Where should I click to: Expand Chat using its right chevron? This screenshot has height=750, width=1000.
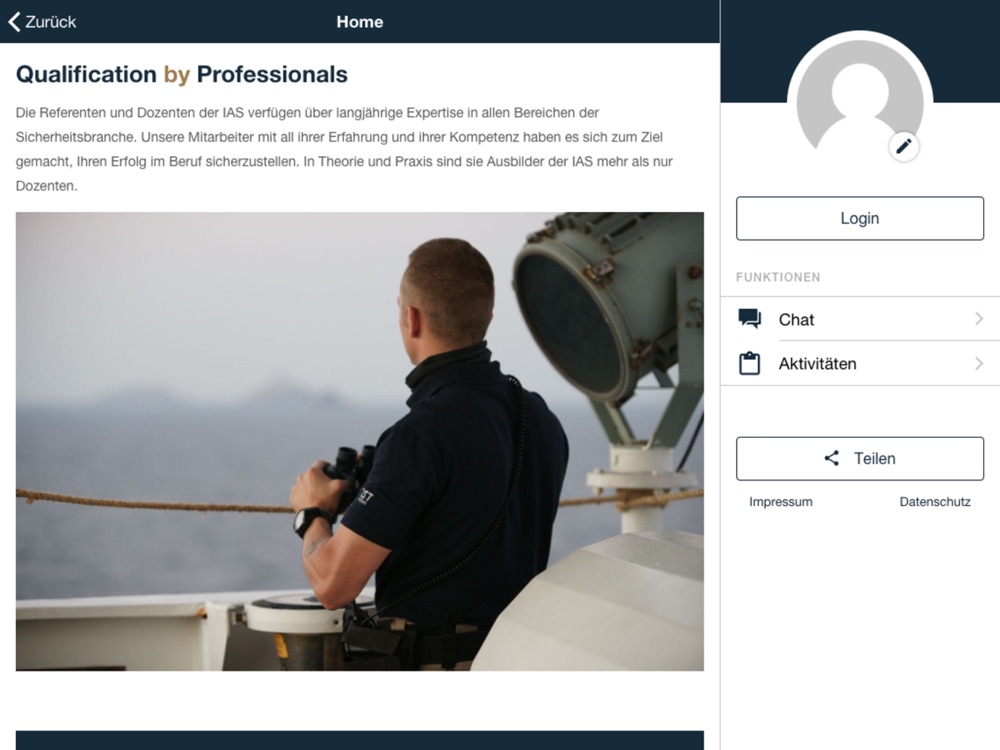pos(979,318)
